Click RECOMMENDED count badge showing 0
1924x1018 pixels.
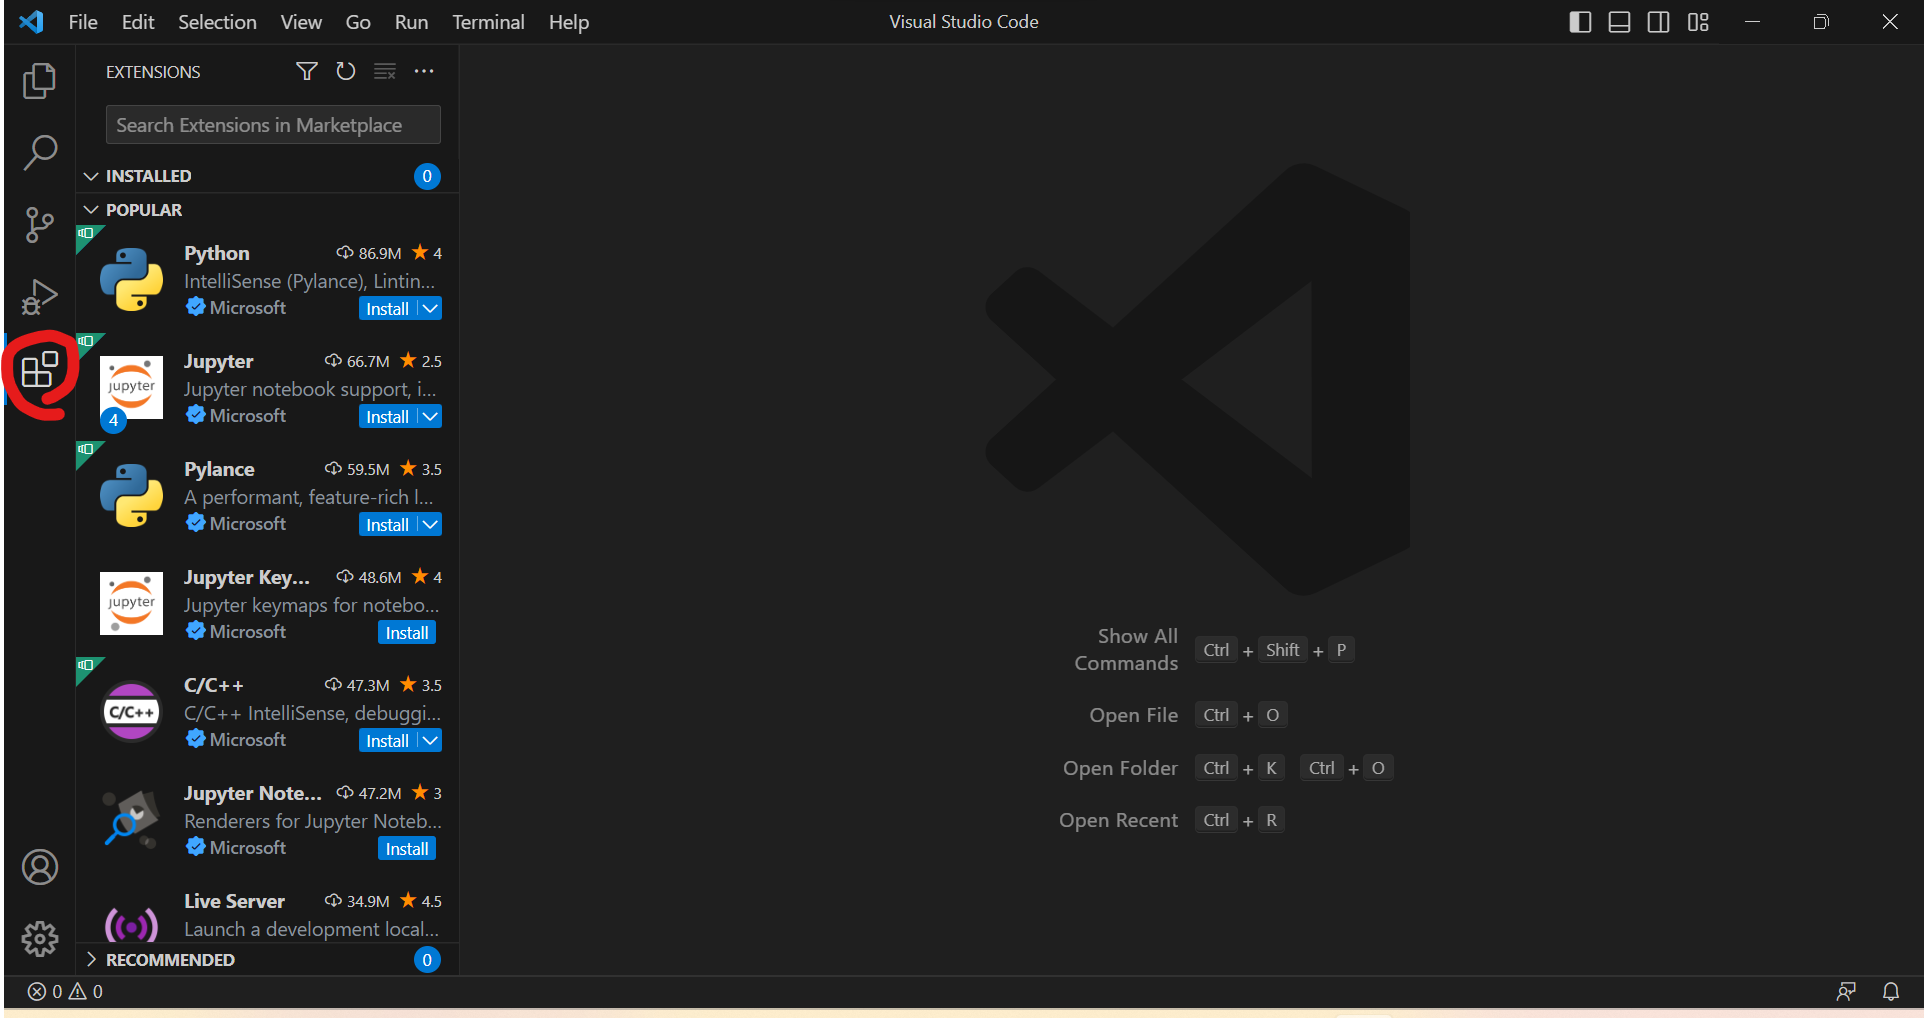pyautogui.click(x=427, y=960)
